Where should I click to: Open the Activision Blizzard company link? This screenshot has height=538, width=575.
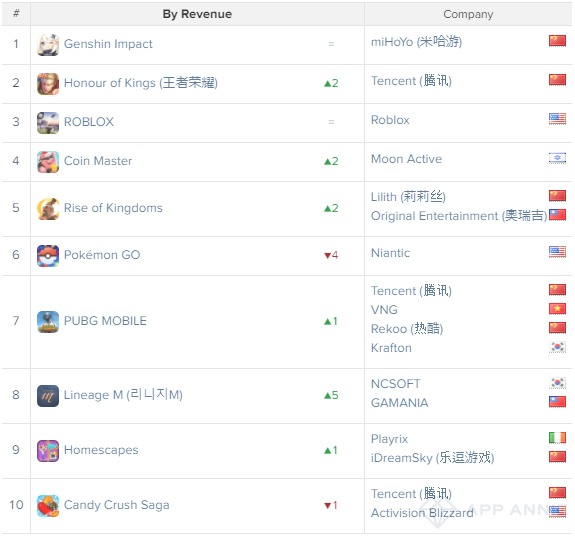422,512
